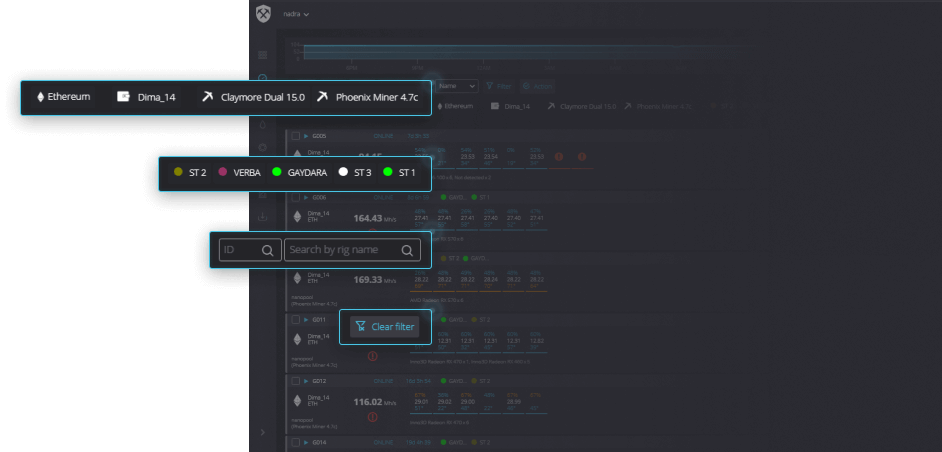This screenshot has width=942, height=452.
Task: Focus the Search by rig name field
Action: click(352, 250)
